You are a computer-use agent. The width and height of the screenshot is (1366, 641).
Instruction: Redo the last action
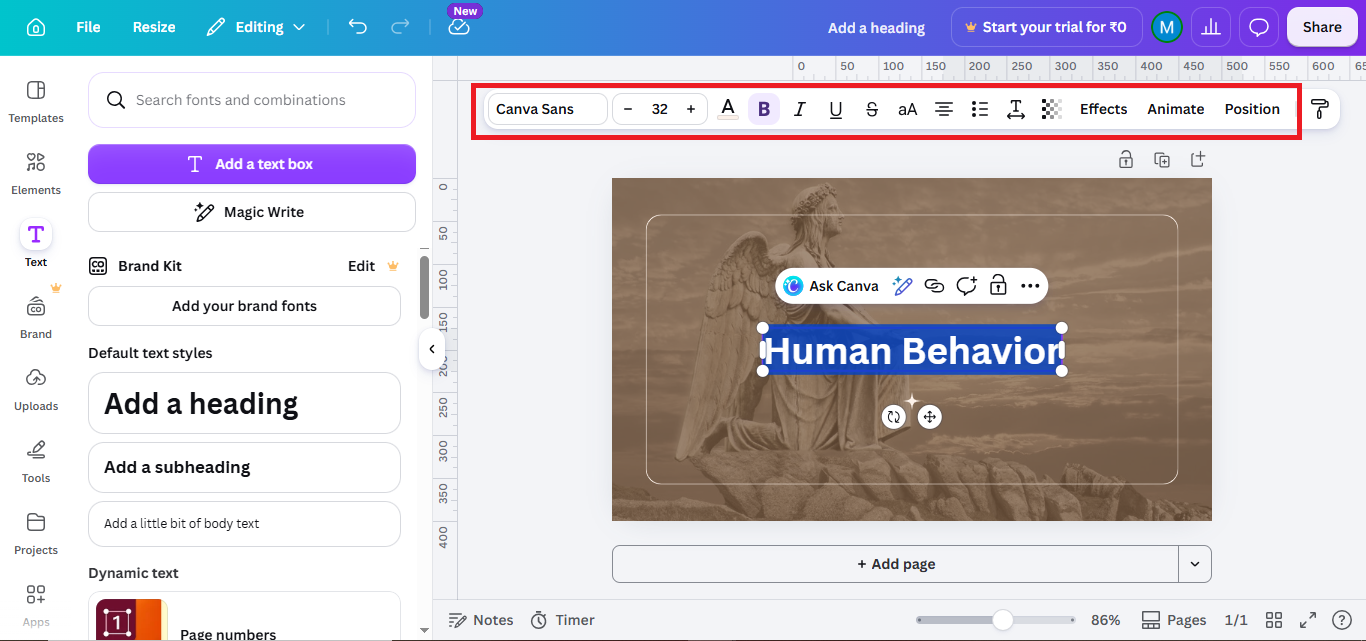400,27
